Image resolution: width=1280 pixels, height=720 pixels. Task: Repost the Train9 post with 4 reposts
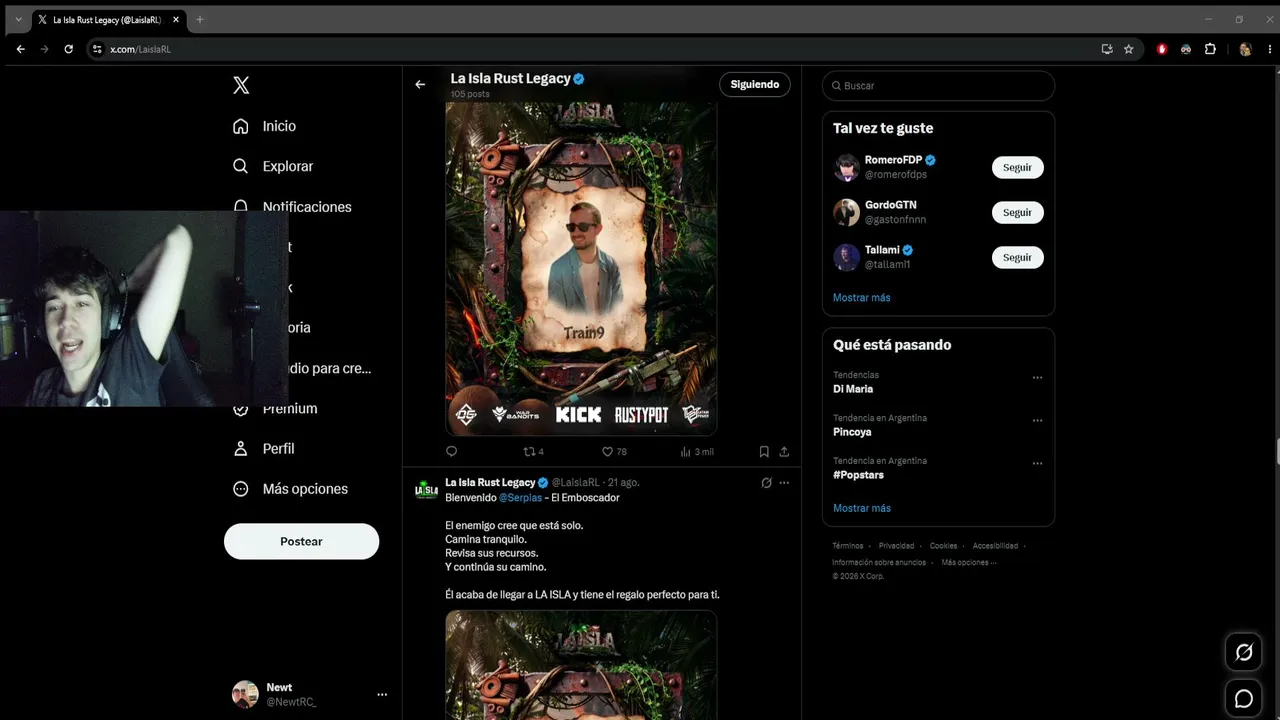click(x=534, y=452)
